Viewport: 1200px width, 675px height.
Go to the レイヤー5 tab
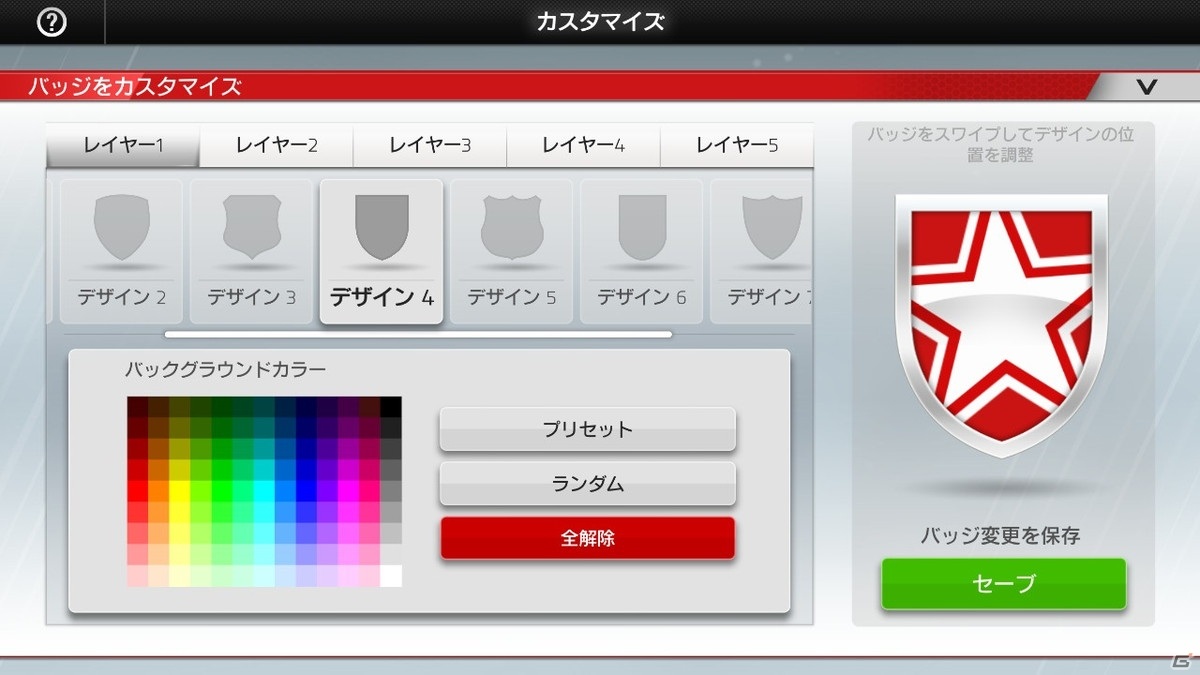pos(736,146)
